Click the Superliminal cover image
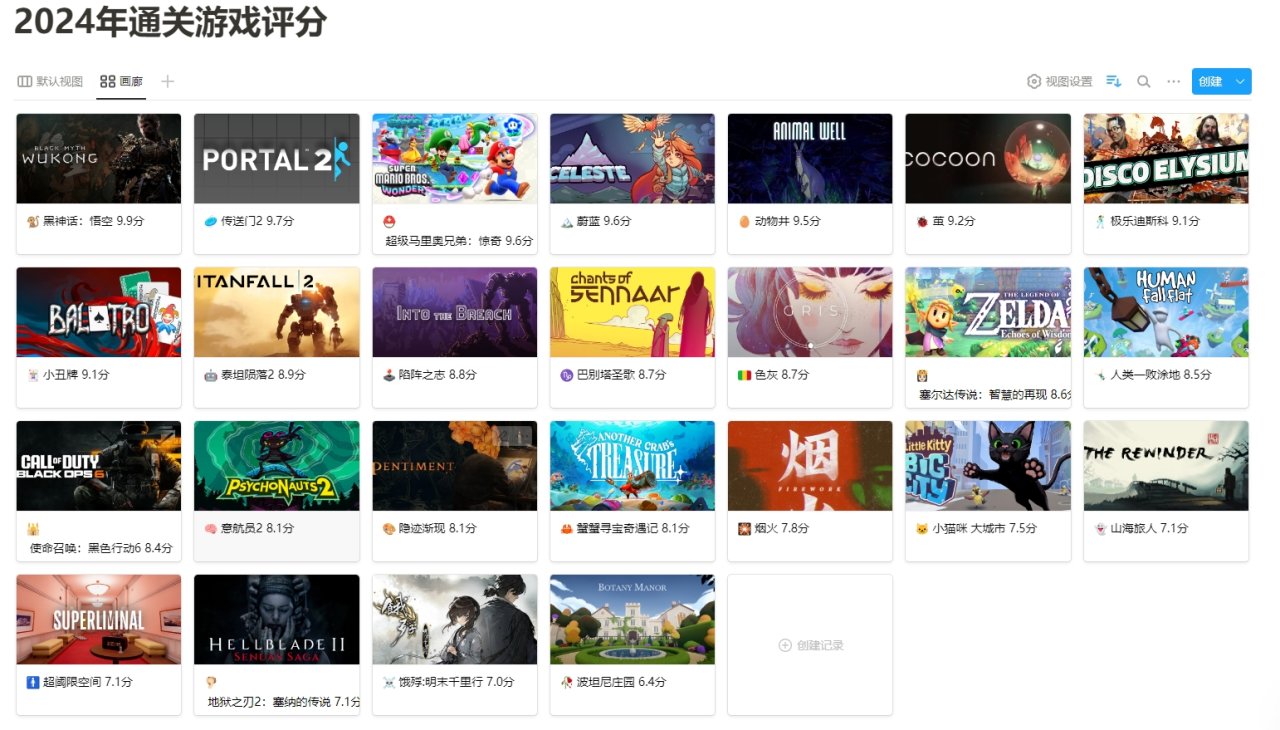The height and width of the screenshot is (730, 1280). 99,619
